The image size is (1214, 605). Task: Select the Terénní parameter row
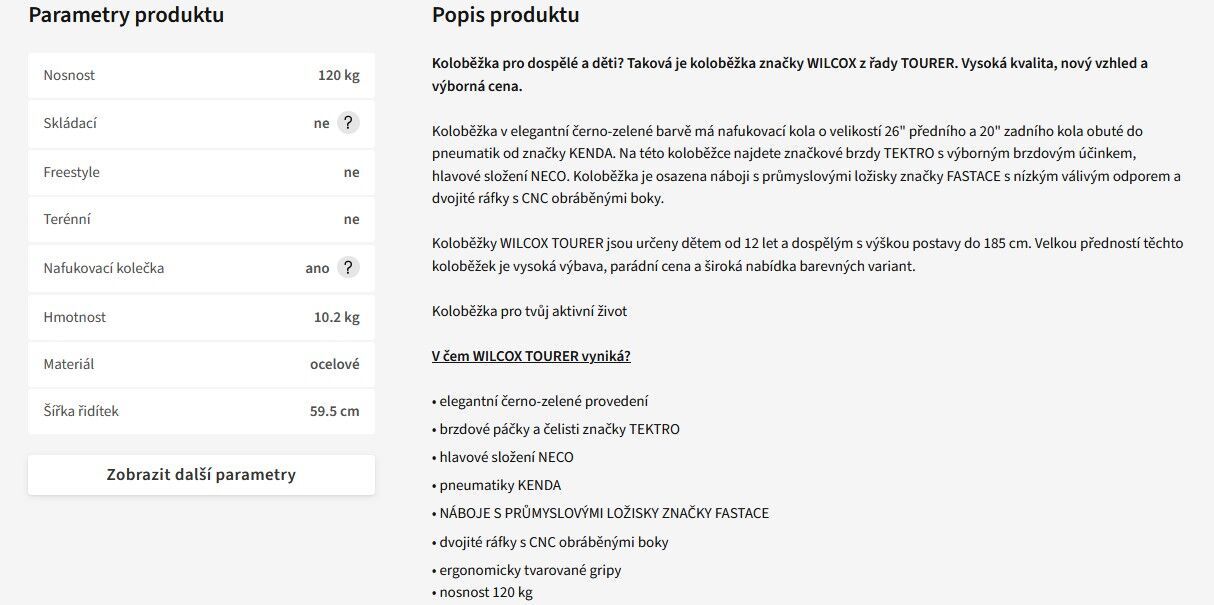(x=201, y=219)
